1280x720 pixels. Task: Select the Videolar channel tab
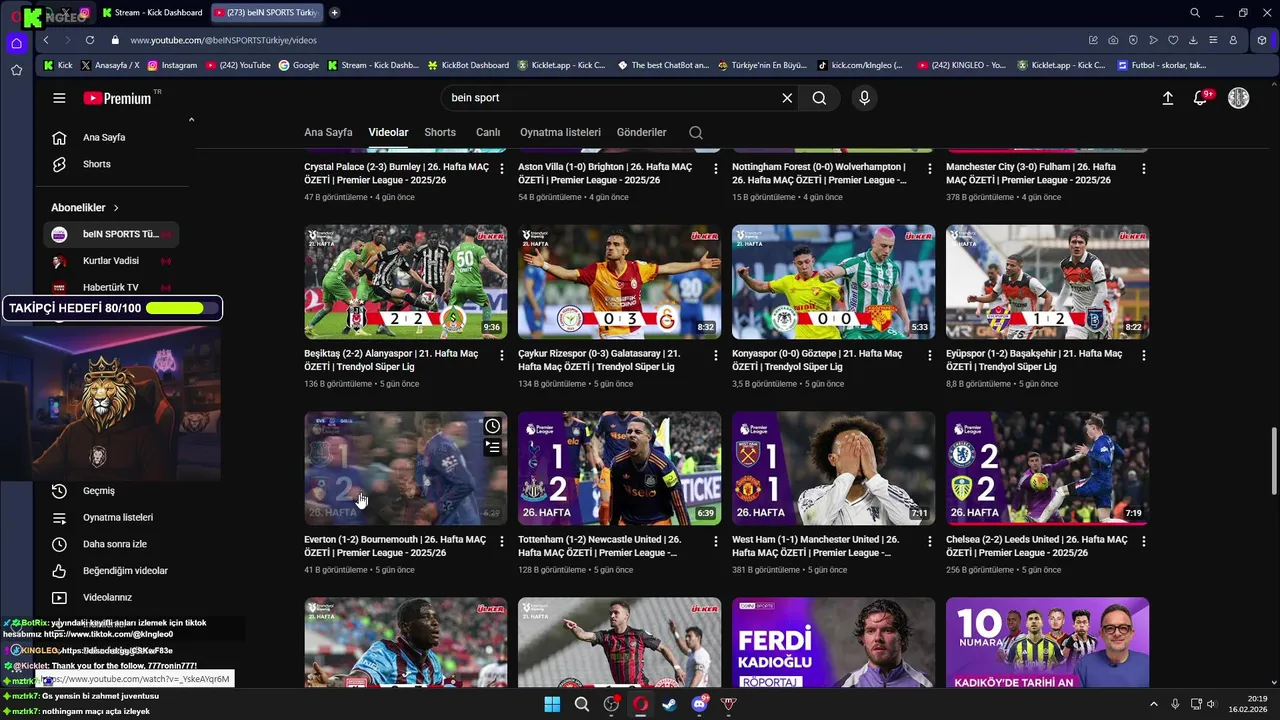pyautogui.click(x=388, y=132)
